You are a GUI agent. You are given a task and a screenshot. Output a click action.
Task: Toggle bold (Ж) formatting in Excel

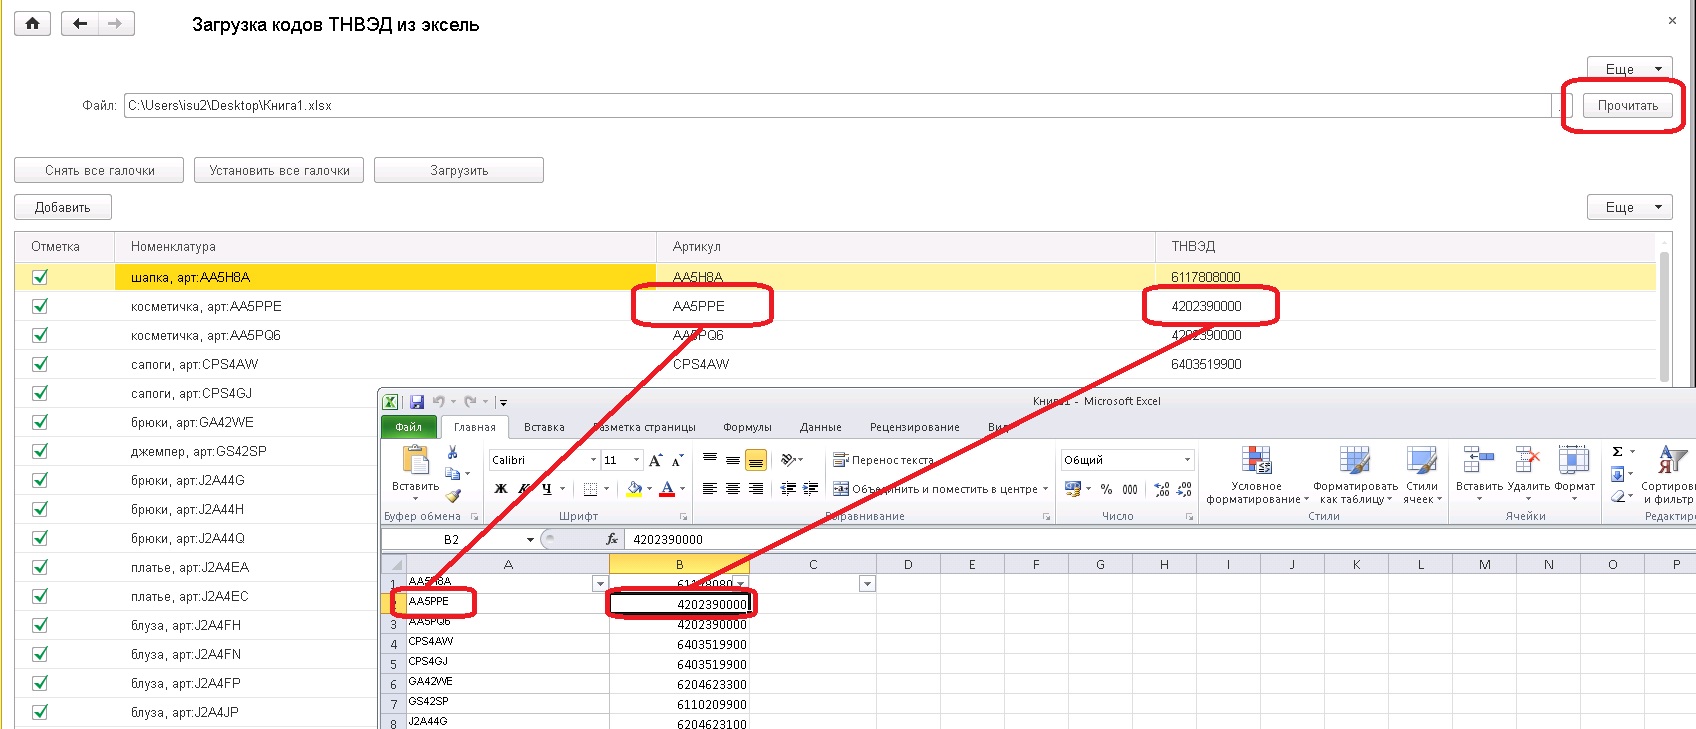point(501,489)
